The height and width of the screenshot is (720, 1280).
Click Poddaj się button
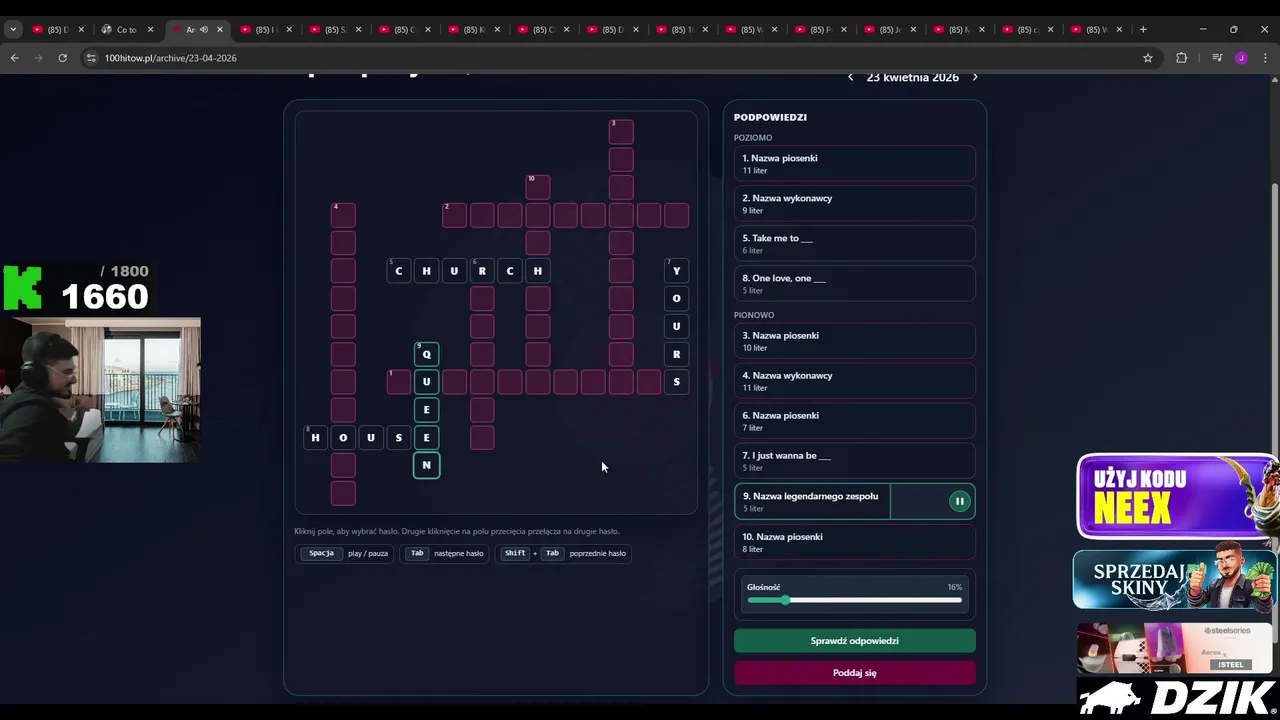[854, 672]
